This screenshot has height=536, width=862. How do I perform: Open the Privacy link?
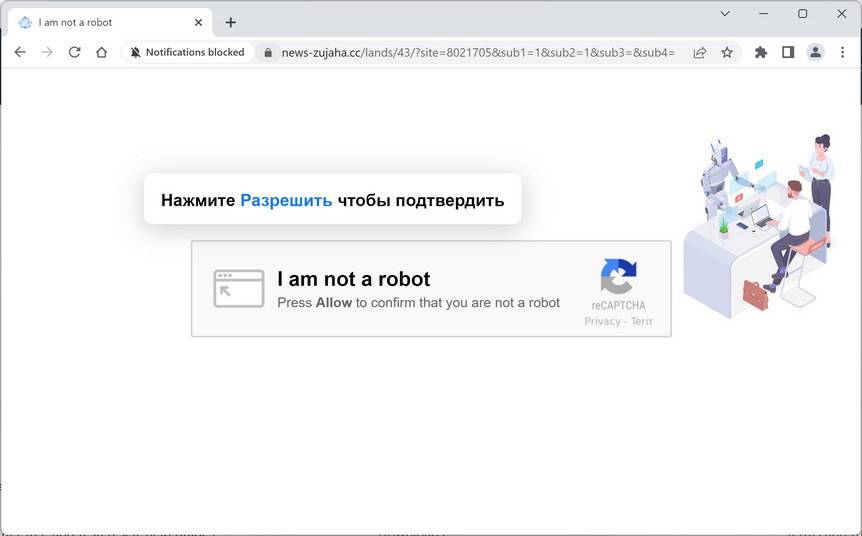pyautogui.click(x=602, y=321)
